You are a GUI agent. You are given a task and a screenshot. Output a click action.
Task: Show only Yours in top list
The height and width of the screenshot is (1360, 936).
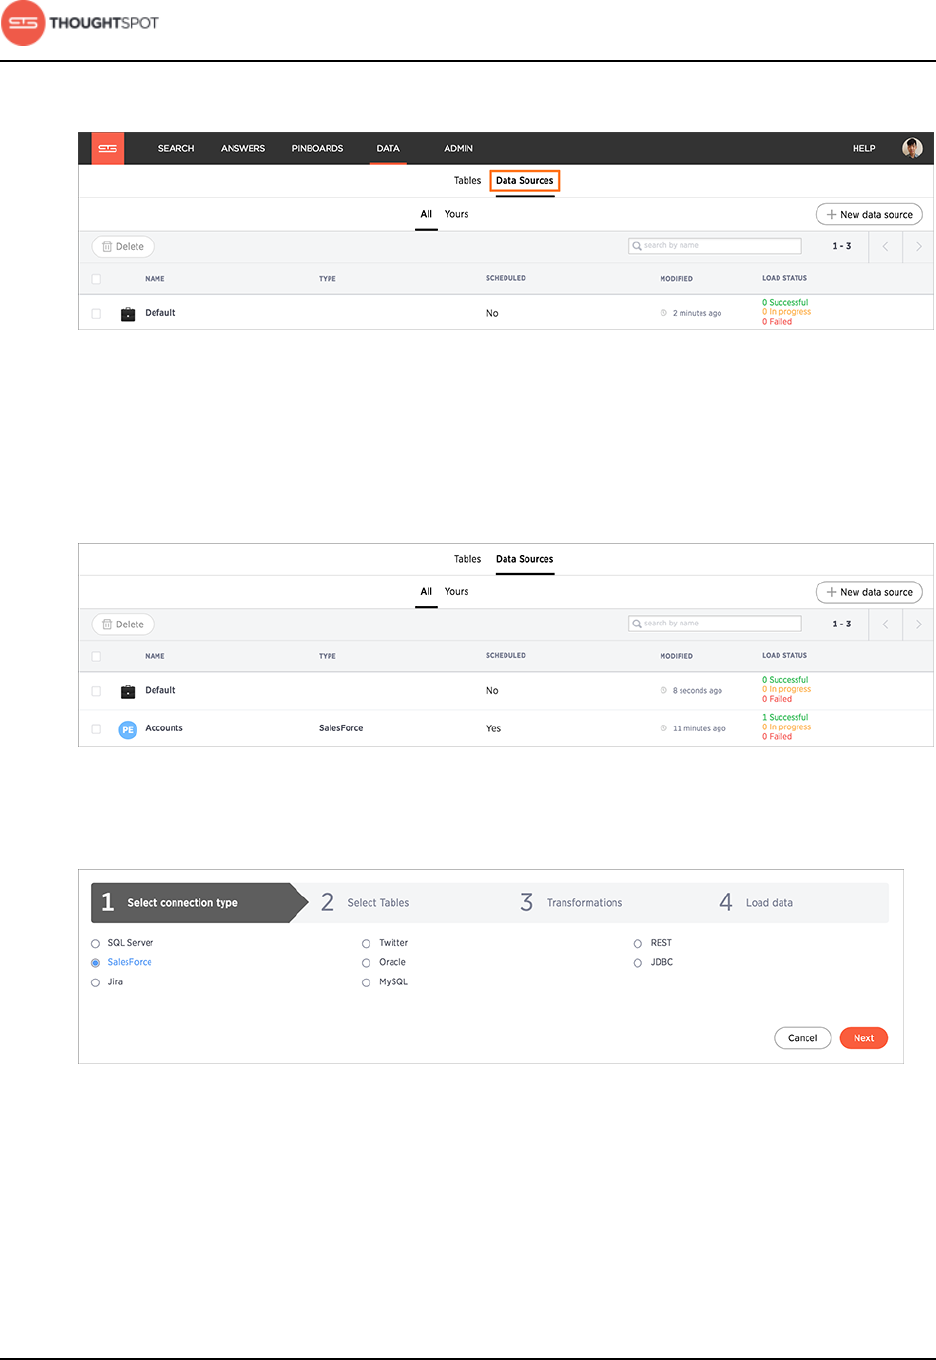pyautogui.click(x=456, y=214)
